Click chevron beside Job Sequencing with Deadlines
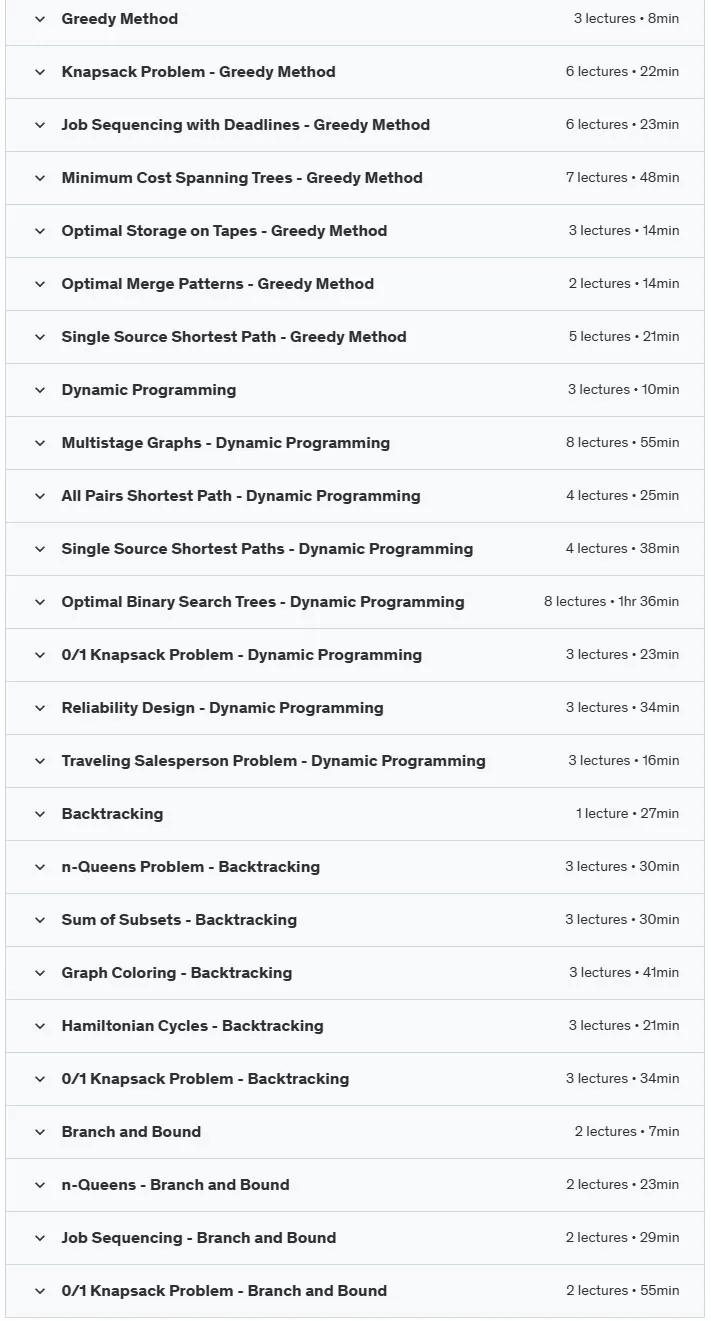This screenshot has height=1321, width=711. pos(40,125)
